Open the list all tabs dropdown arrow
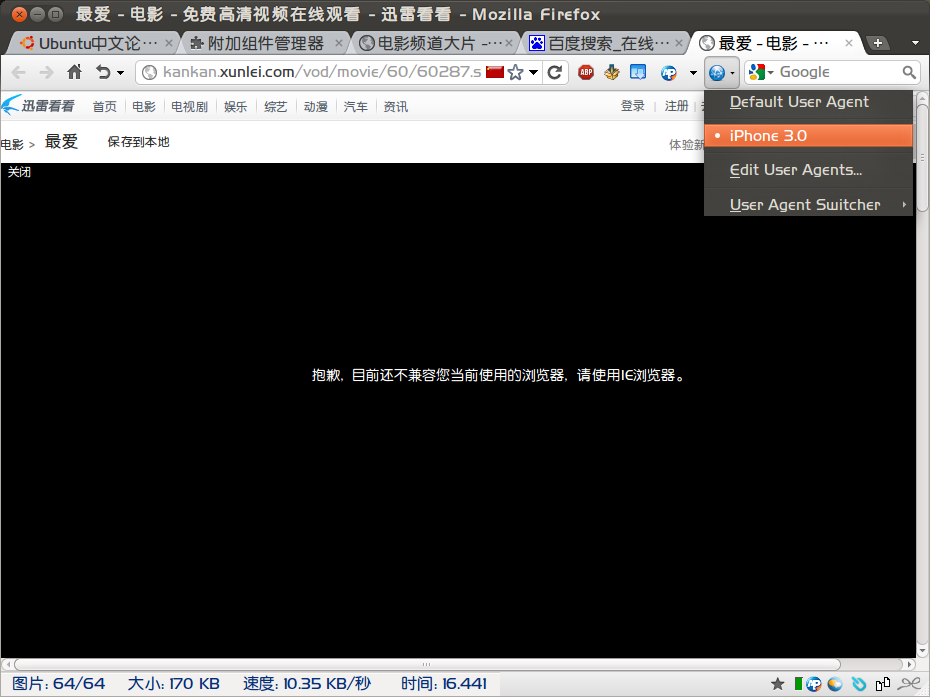 [x=915, y=43]
